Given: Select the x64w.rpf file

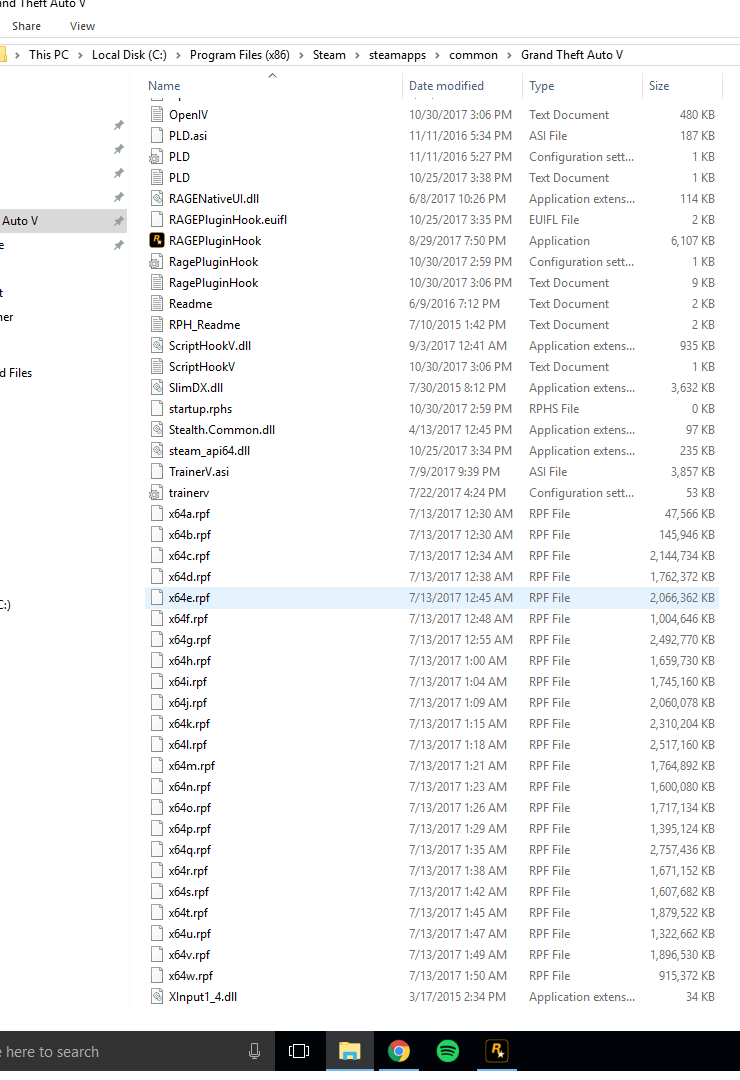Looking at the screenshot, I should point(432,976).
